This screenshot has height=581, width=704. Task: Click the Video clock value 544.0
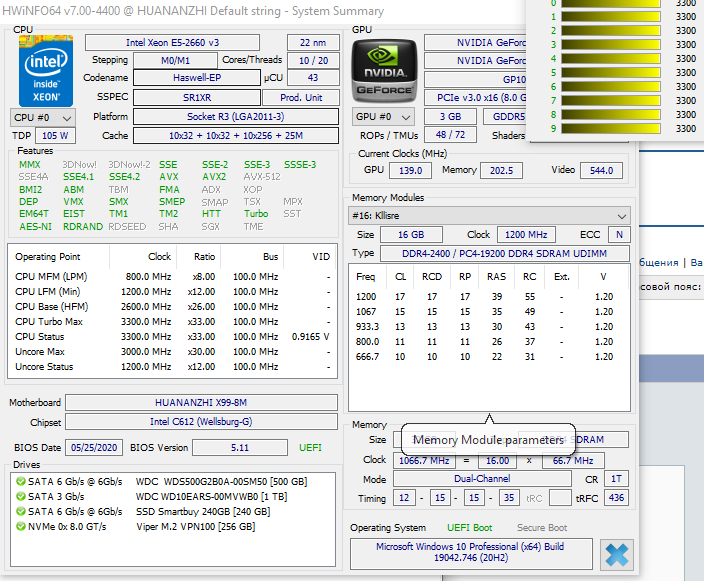point(602,171)
